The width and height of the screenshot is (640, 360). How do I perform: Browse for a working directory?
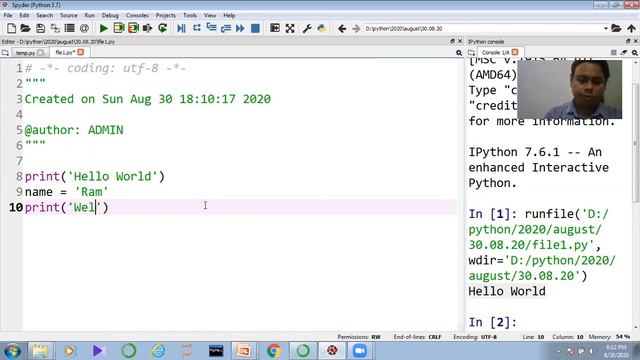click(616, 28)
